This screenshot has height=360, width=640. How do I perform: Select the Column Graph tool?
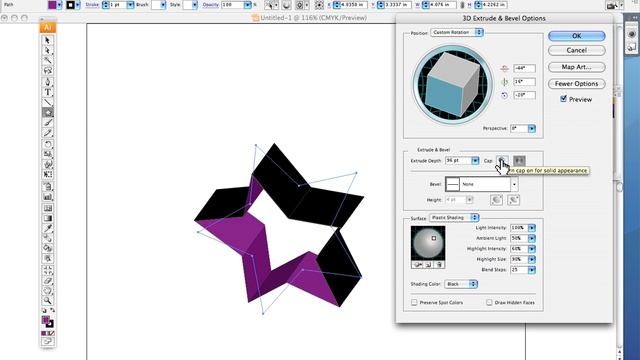point(47,197)
